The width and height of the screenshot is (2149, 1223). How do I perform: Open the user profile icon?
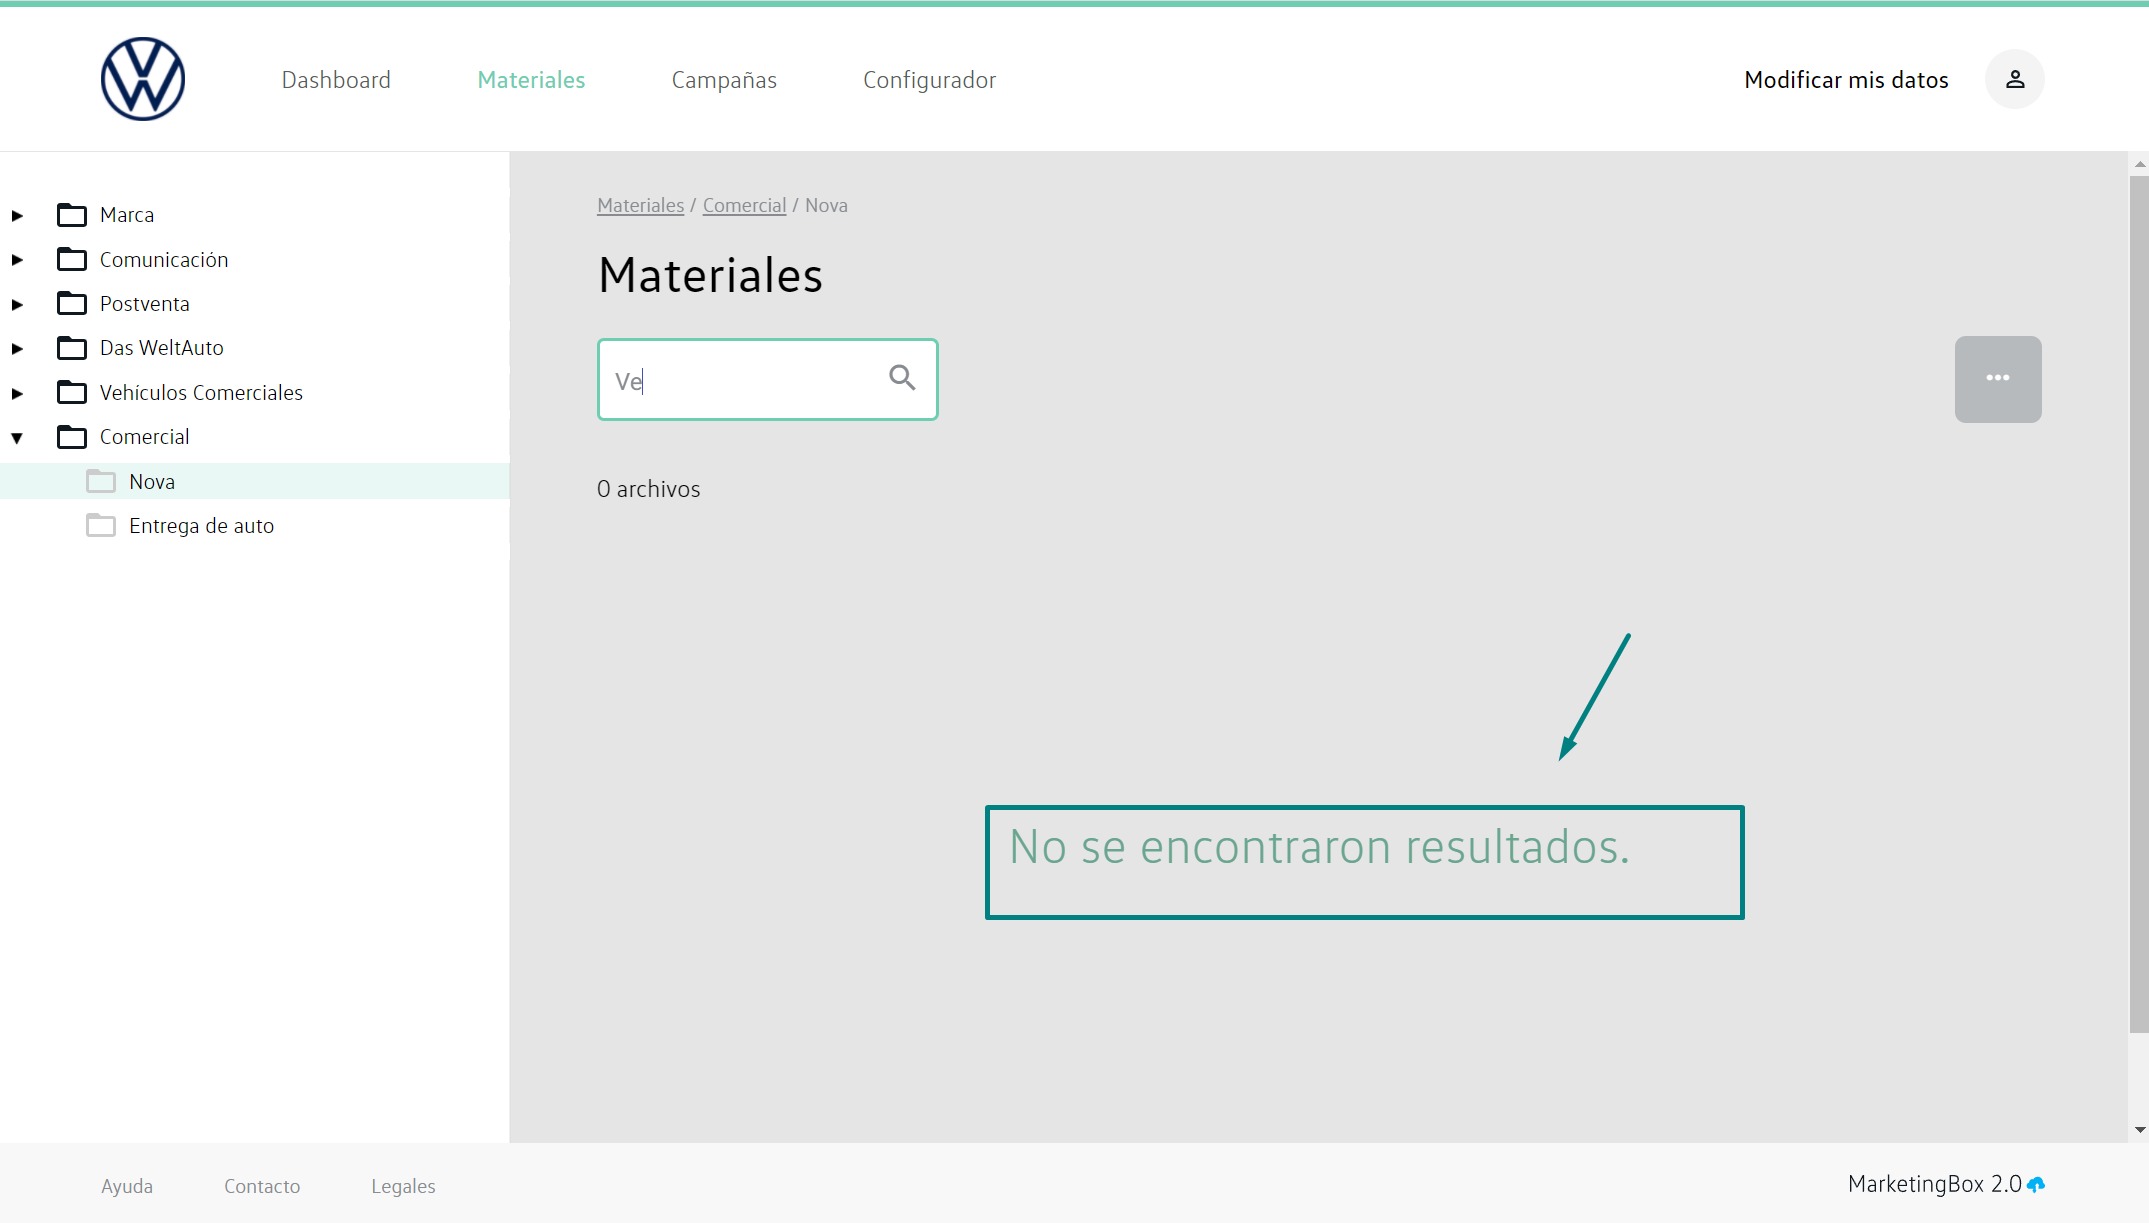(2014, 79)
